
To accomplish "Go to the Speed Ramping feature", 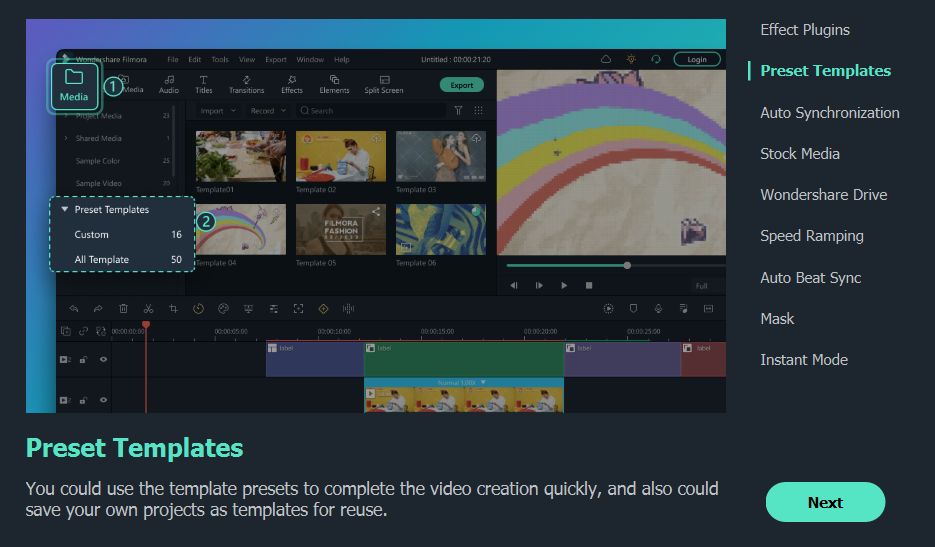I will pos(812,236).
